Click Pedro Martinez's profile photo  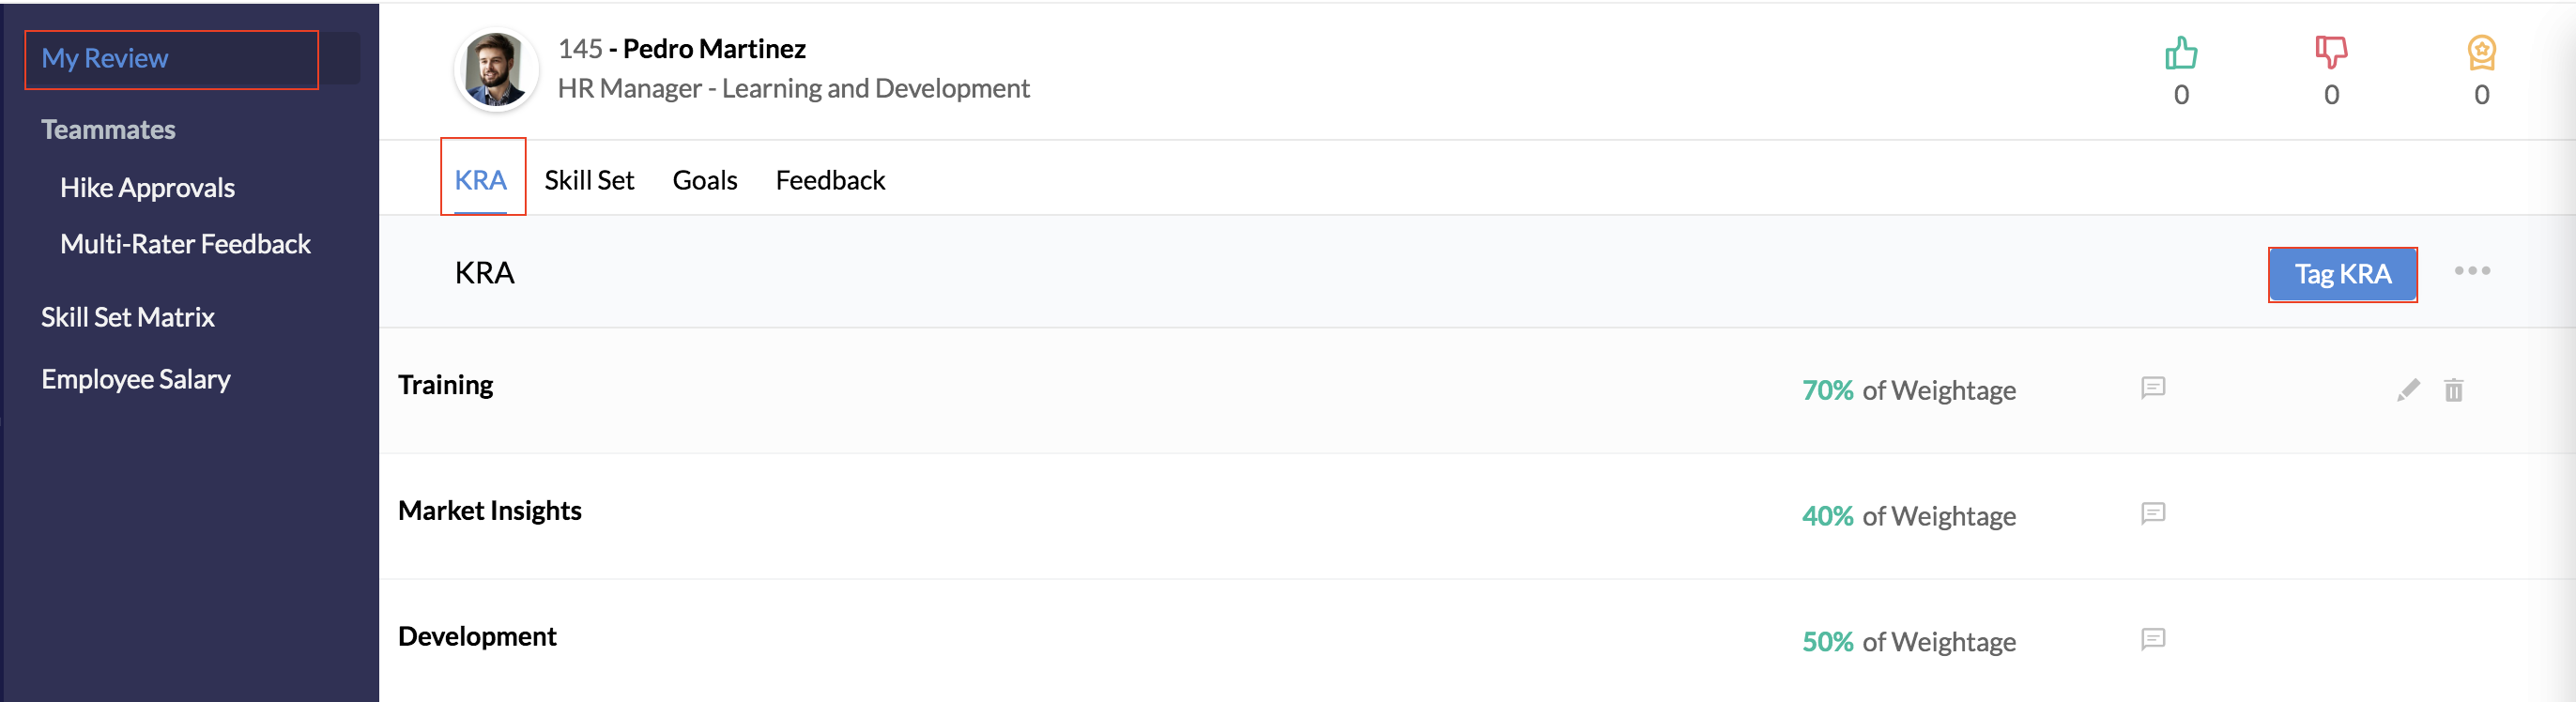pyautogui.click(x=496, y=69)
